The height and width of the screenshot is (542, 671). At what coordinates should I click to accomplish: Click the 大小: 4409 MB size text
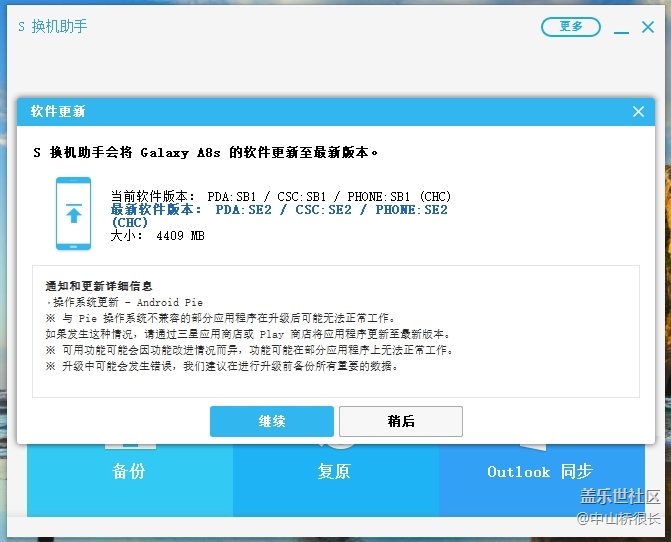click(157, 236)
